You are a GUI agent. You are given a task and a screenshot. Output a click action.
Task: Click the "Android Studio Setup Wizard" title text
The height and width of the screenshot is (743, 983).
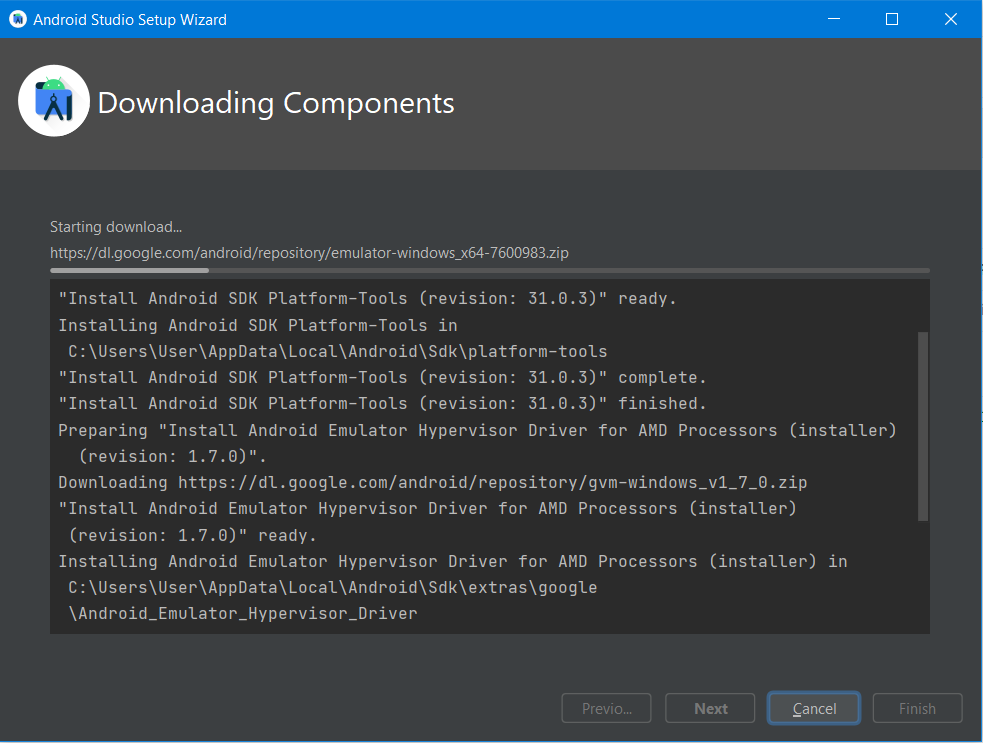pyautogui.click(x=130, y=19)
